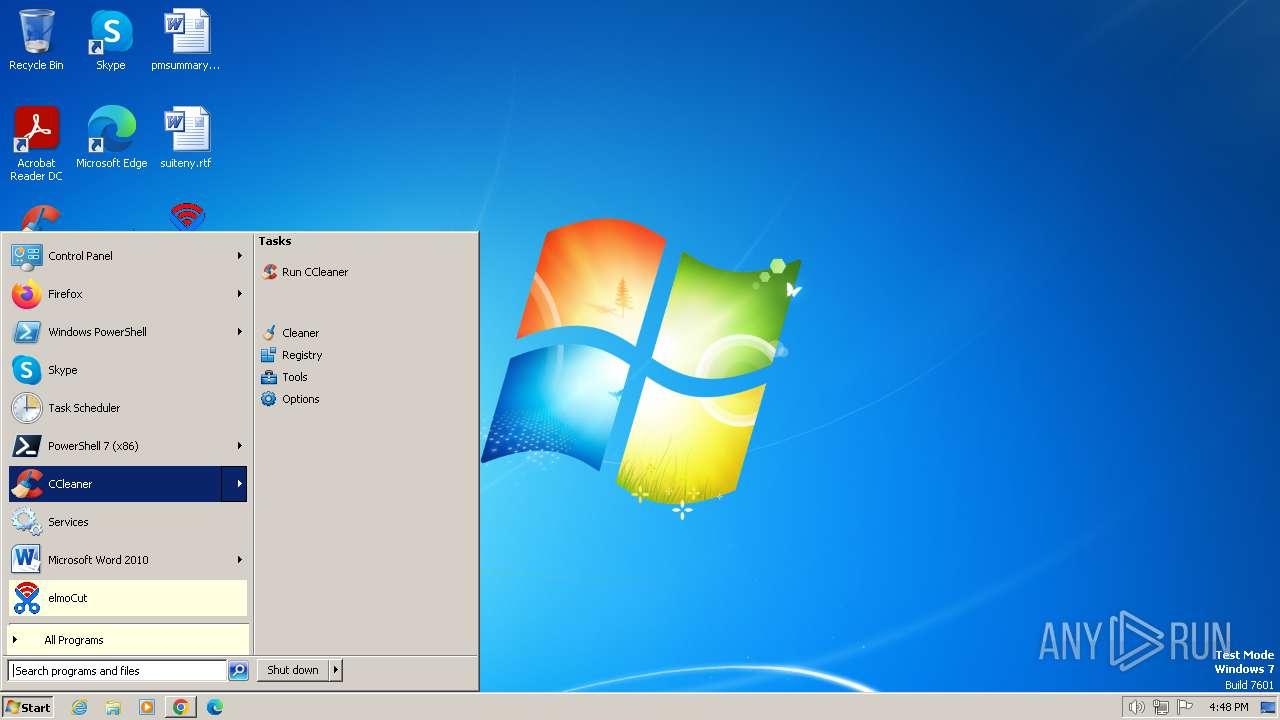
Task: Select elmoCut text in Start menu
Action: tap(68, 598)
